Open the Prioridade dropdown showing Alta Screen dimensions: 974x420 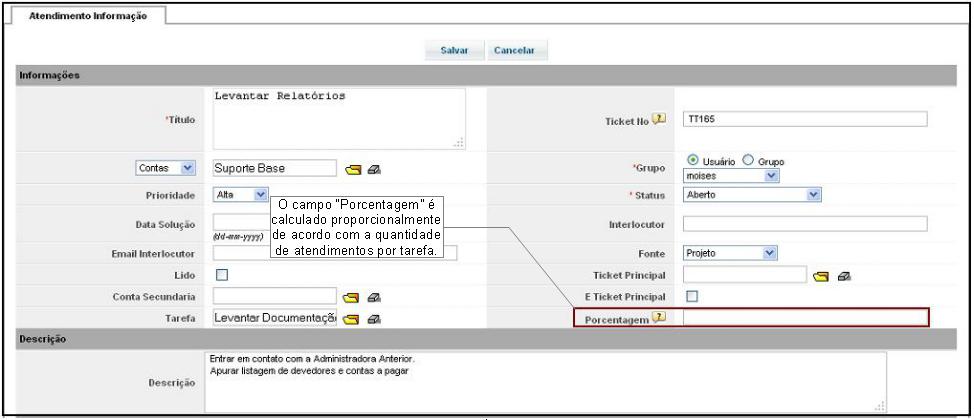(x=241, y=194)
